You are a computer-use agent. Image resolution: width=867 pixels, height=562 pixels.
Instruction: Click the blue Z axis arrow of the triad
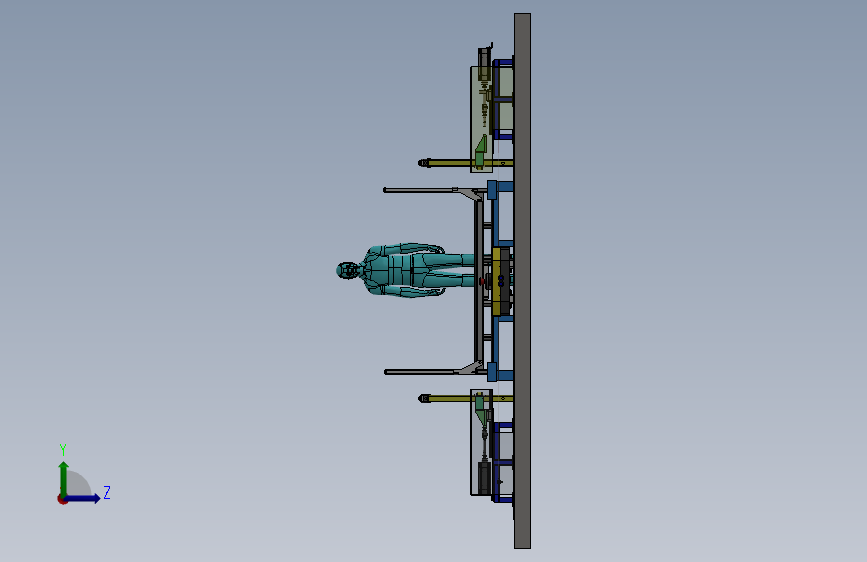pyautogui.click(x=83, y=498)
